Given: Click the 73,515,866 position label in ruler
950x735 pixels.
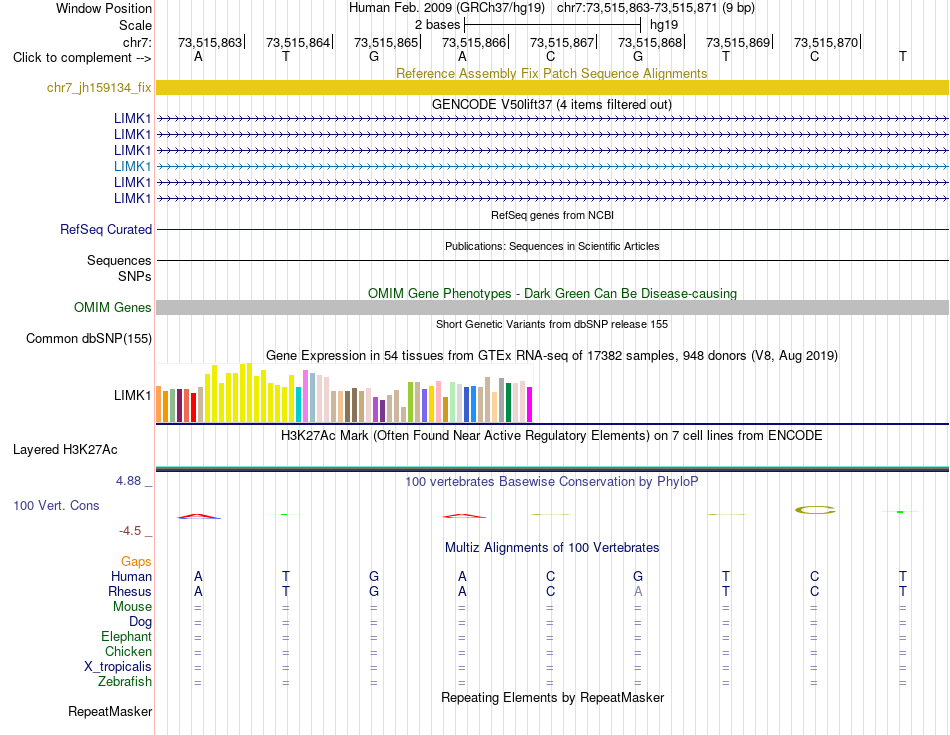Looking at the screenshot, I should tap(473, 42).
